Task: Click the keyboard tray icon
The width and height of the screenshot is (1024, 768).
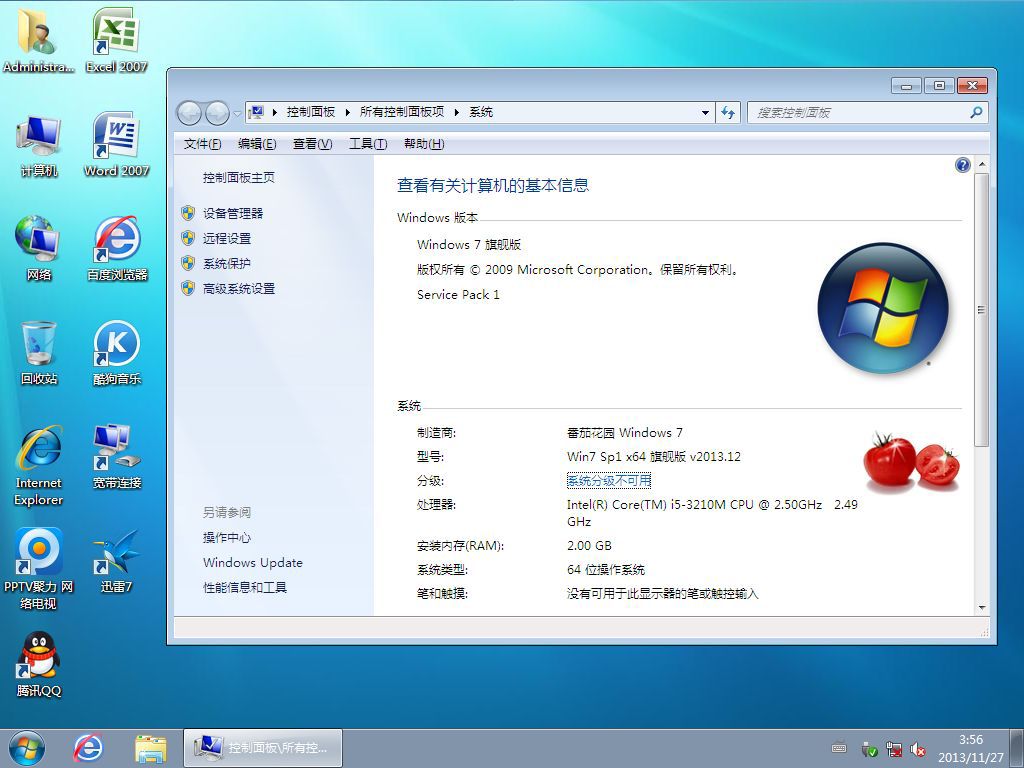Action: click(840, 748)
